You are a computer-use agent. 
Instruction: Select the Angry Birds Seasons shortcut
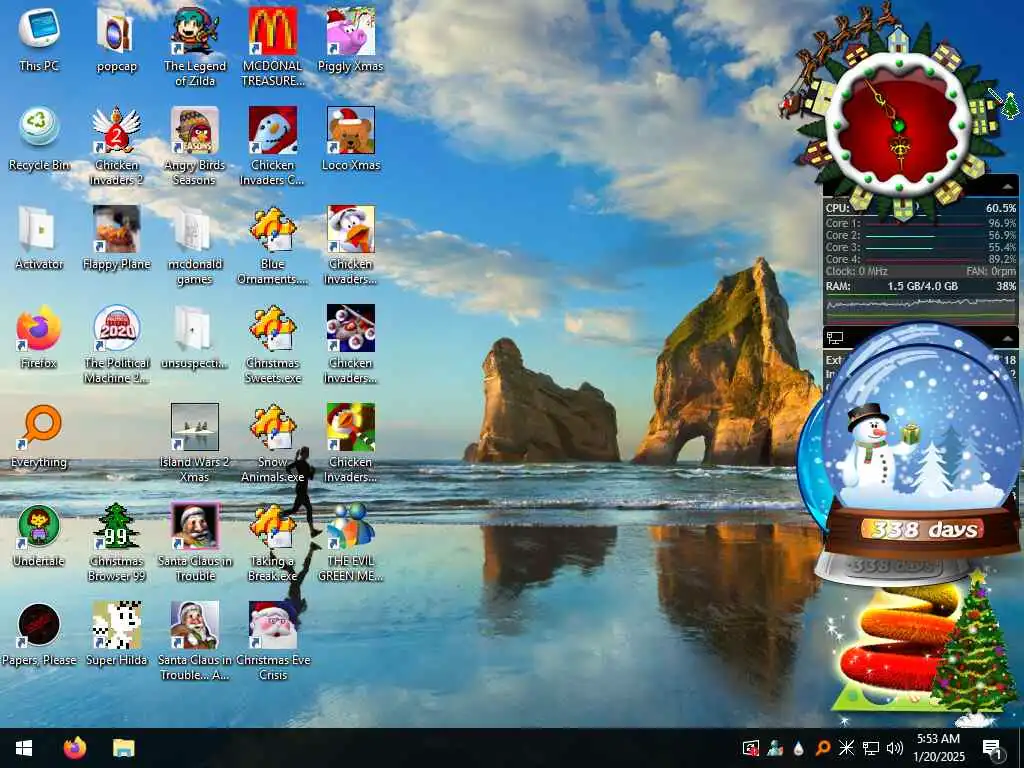point(195,146)
